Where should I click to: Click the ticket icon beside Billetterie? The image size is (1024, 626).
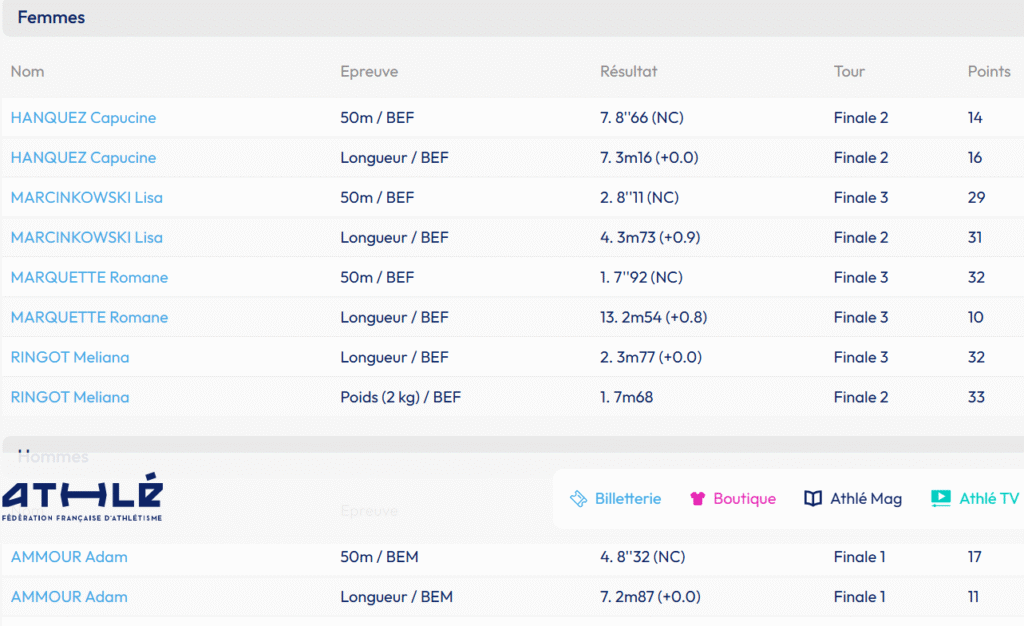pos(577,498)
